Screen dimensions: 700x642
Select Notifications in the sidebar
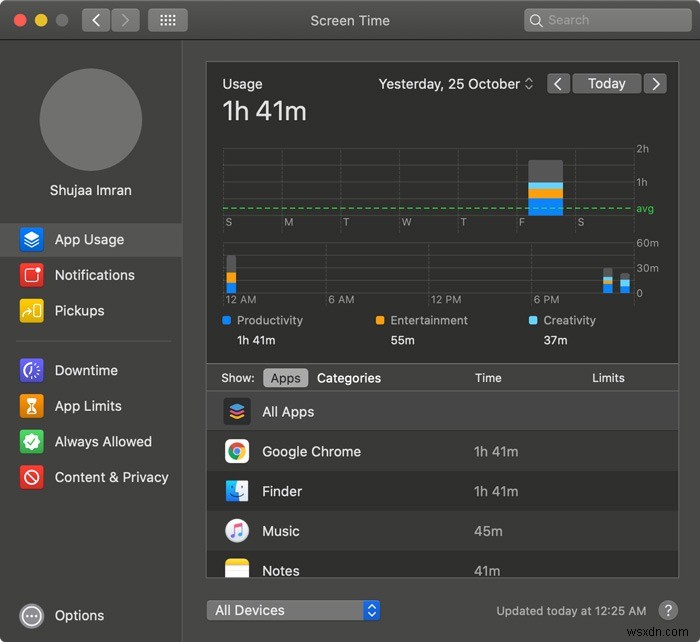click(x=91, y=275)
